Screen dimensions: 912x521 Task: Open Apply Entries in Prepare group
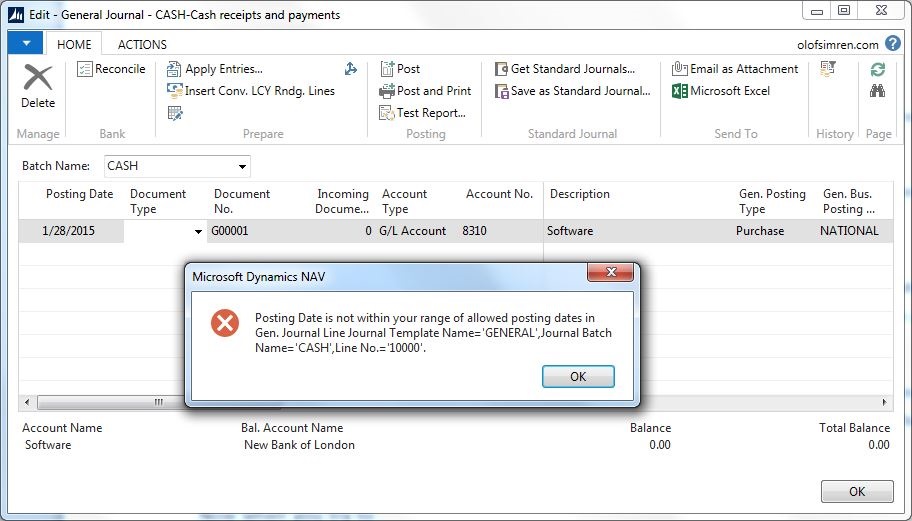pyautogui.click(x=215, y=69)
